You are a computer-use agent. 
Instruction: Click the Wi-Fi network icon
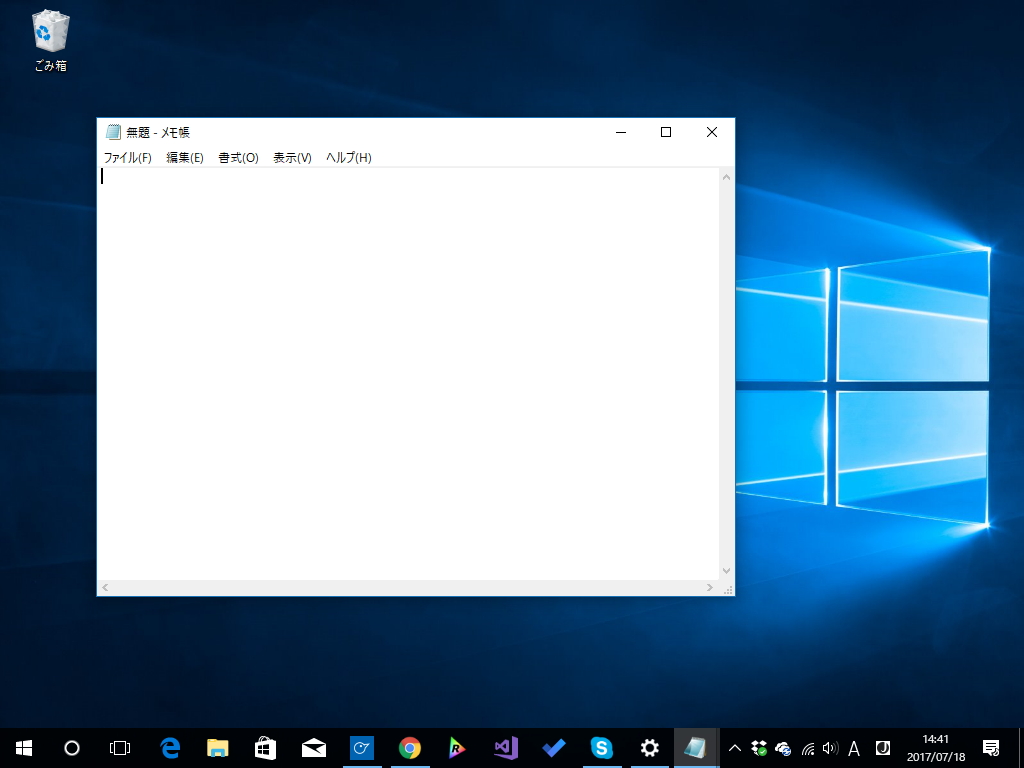tap(807, 748)
